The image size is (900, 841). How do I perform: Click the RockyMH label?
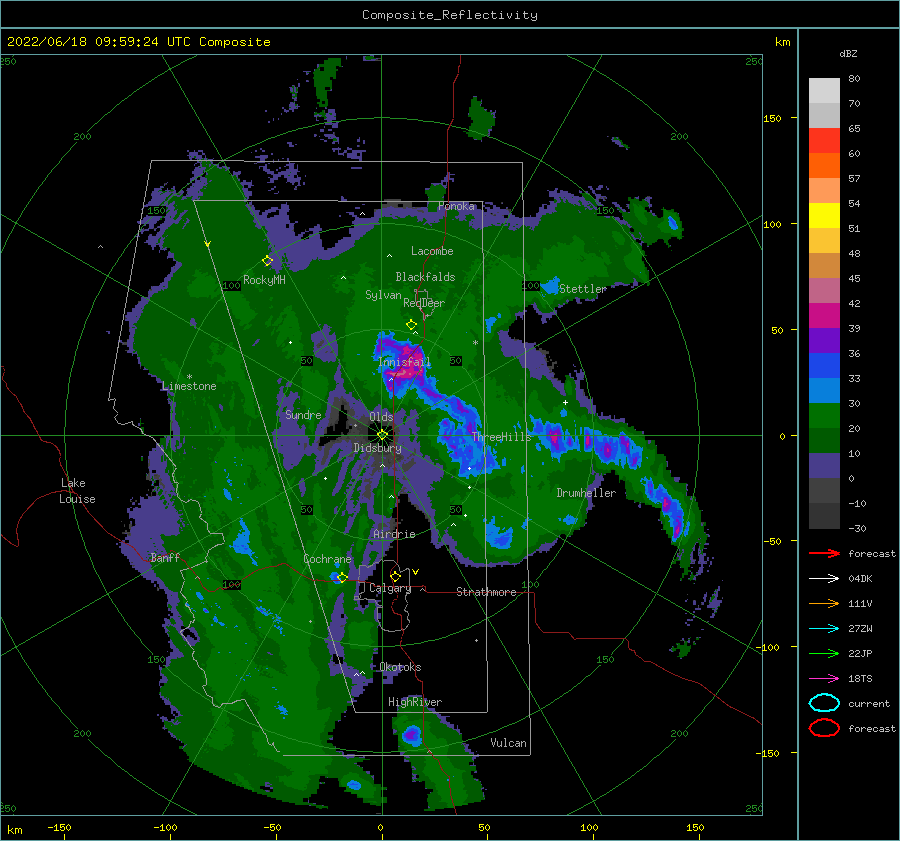click(264, 280)
